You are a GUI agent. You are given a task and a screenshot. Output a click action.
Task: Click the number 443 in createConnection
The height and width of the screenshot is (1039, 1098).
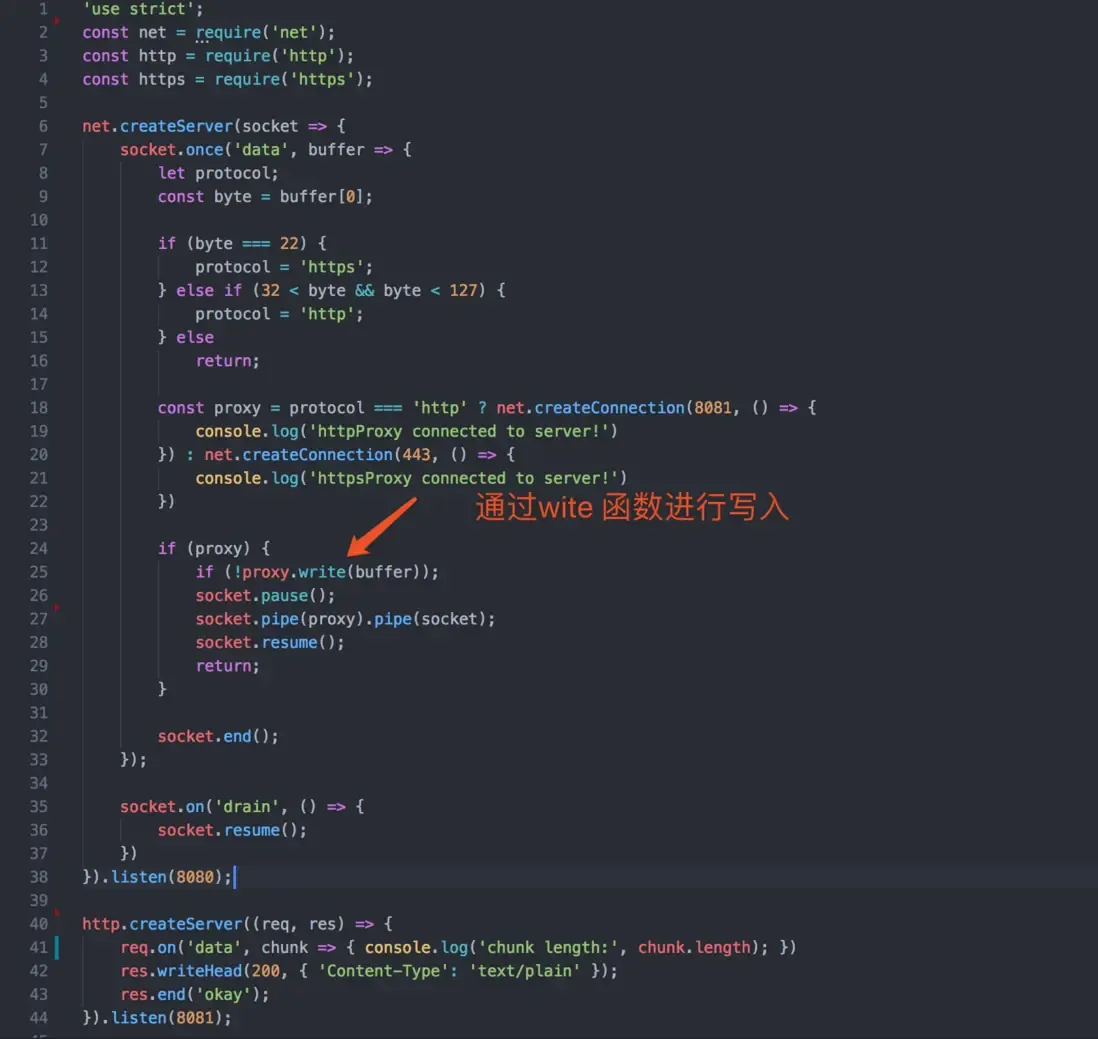pyautogui.click(x=416, y=455)
